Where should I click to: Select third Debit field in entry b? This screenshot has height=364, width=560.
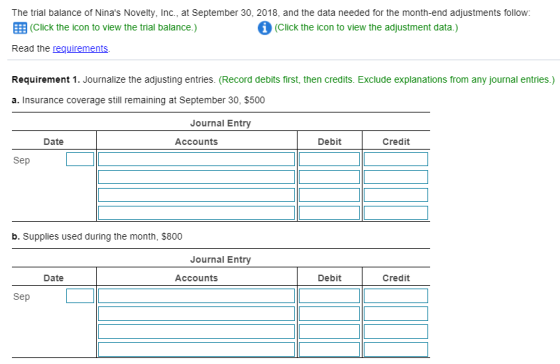329,331
